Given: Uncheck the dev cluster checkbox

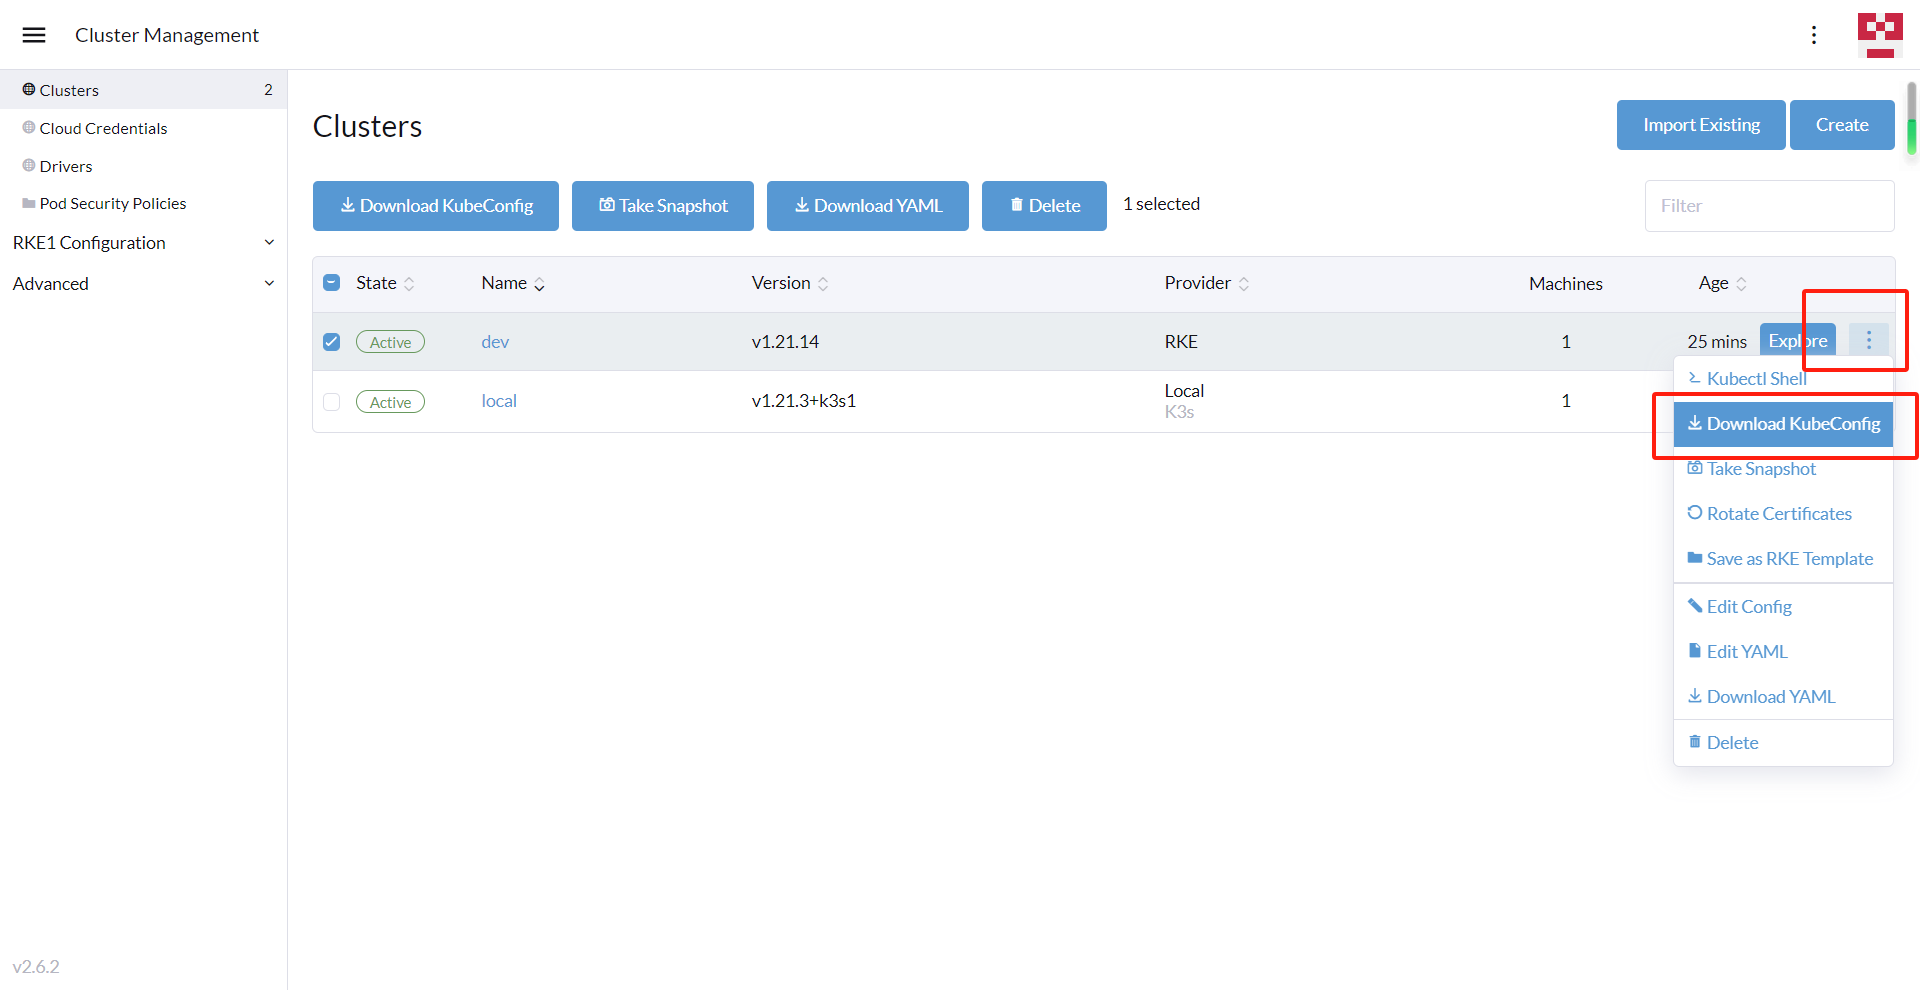Looking at the screenshot, I should pyautogui.click(x=332, y=342).
